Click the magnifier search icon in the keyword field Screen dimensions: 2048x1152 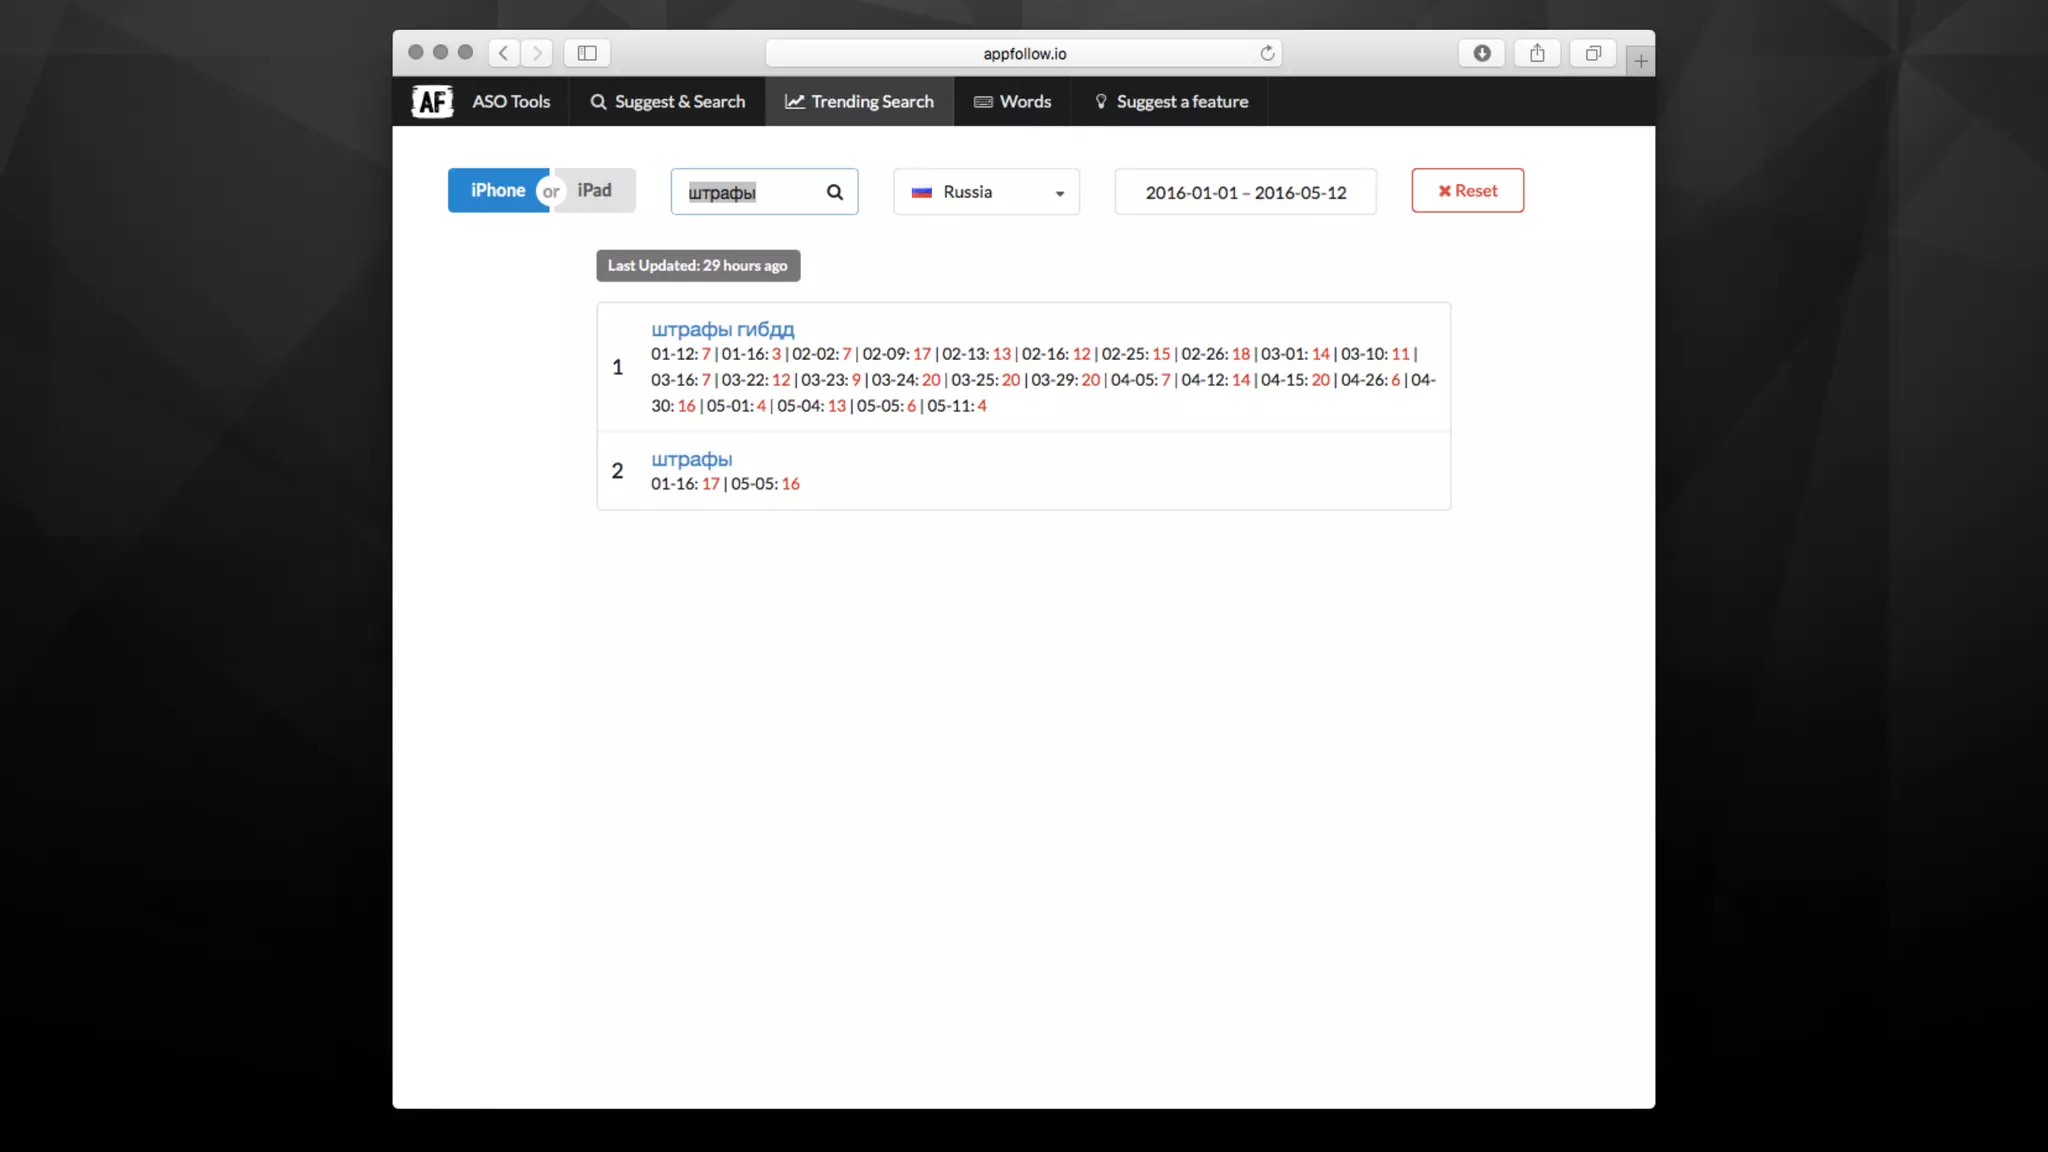(835, 192)
